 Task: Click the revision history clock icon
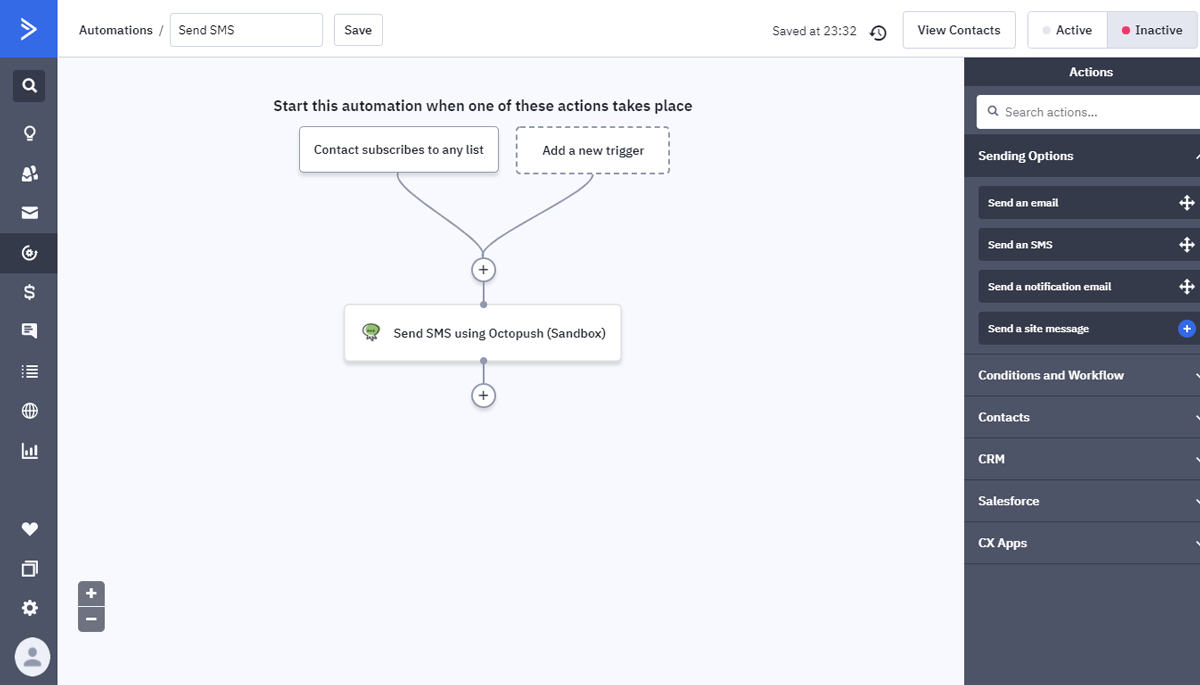878,32
